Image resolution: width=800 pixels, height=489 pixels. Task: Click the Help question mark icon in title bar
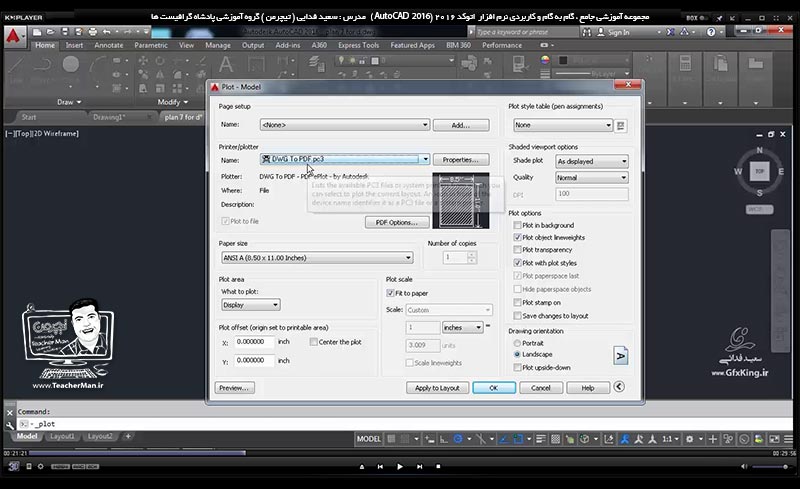coord(711,32)
